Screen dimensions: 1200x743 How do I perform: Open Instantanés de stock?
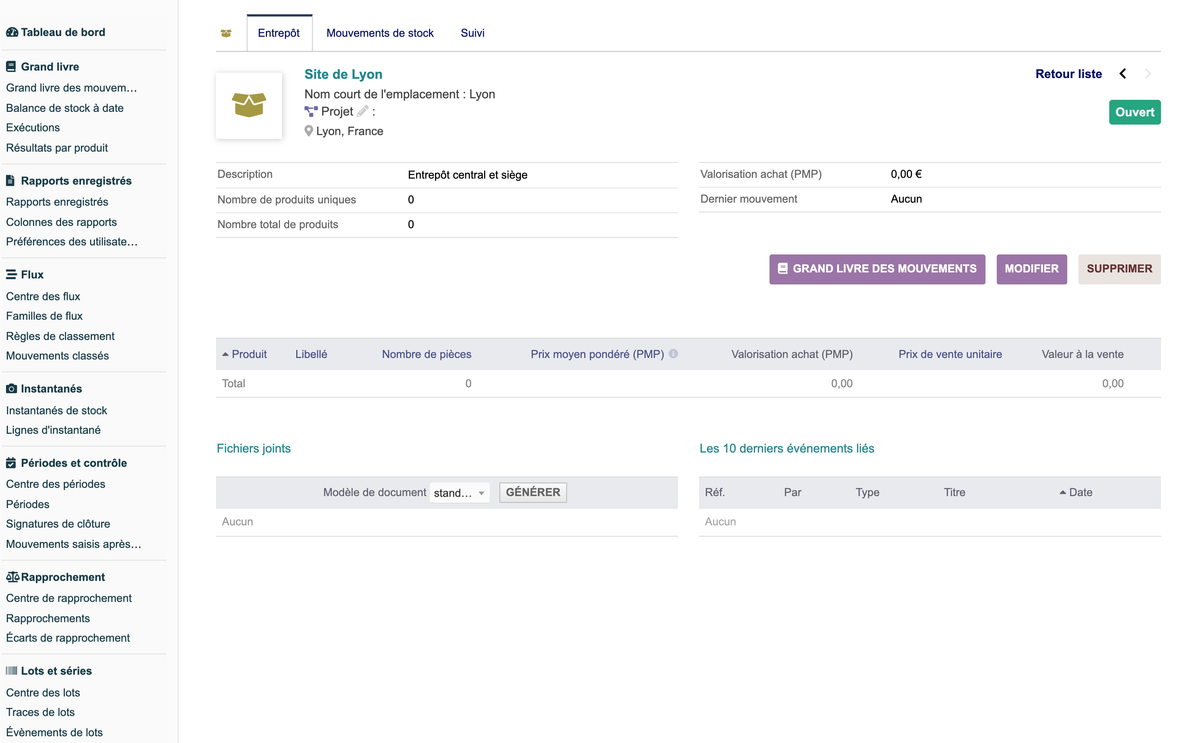(57, 410)
